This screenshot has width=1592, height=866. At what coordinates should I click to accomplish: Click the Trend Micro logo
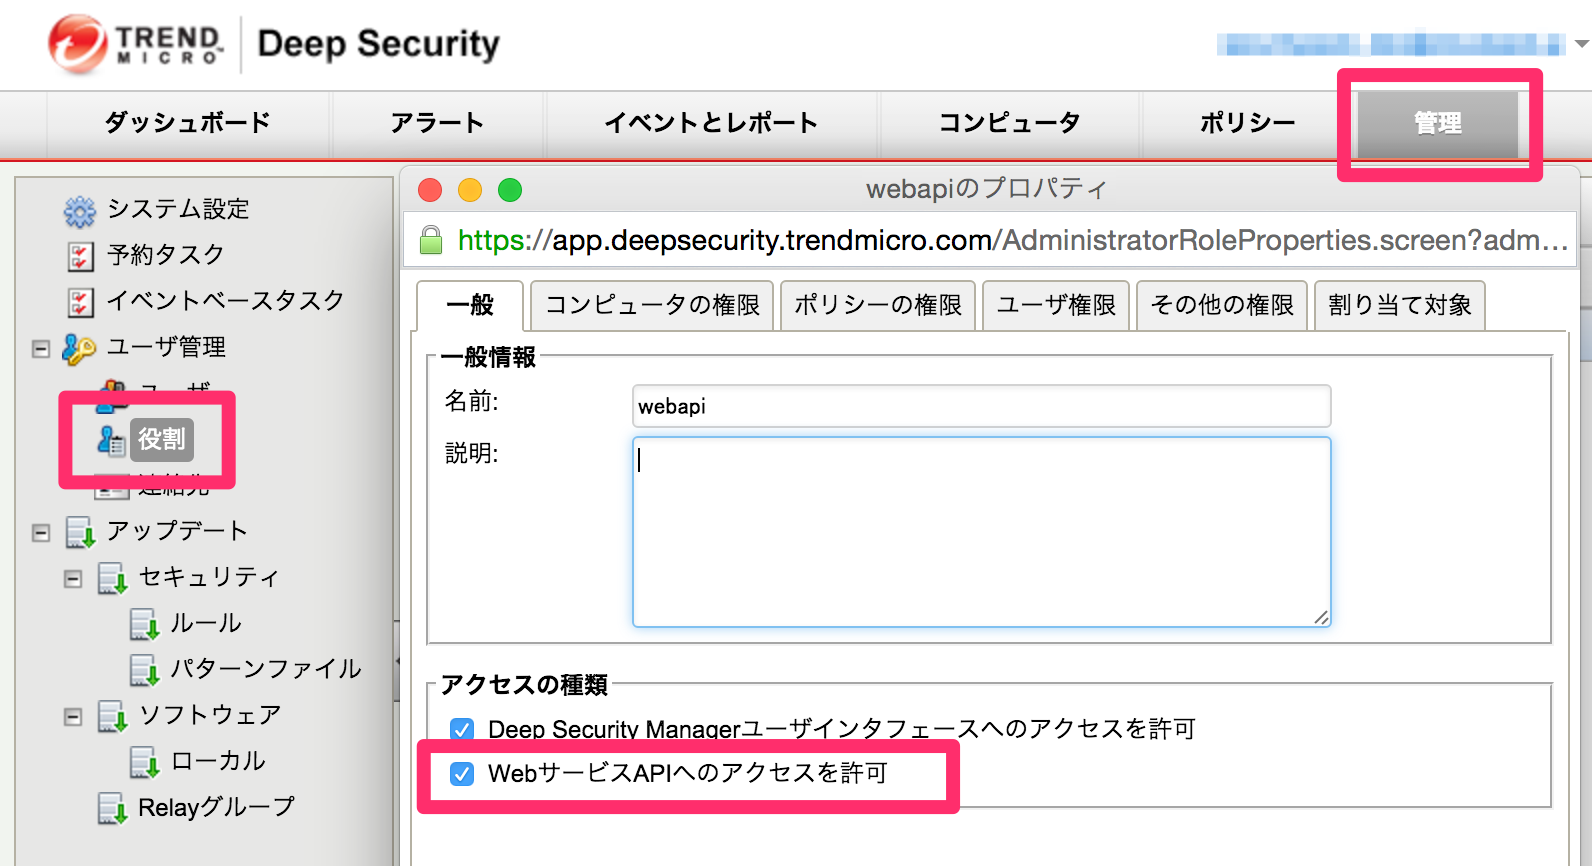point(136,44)
